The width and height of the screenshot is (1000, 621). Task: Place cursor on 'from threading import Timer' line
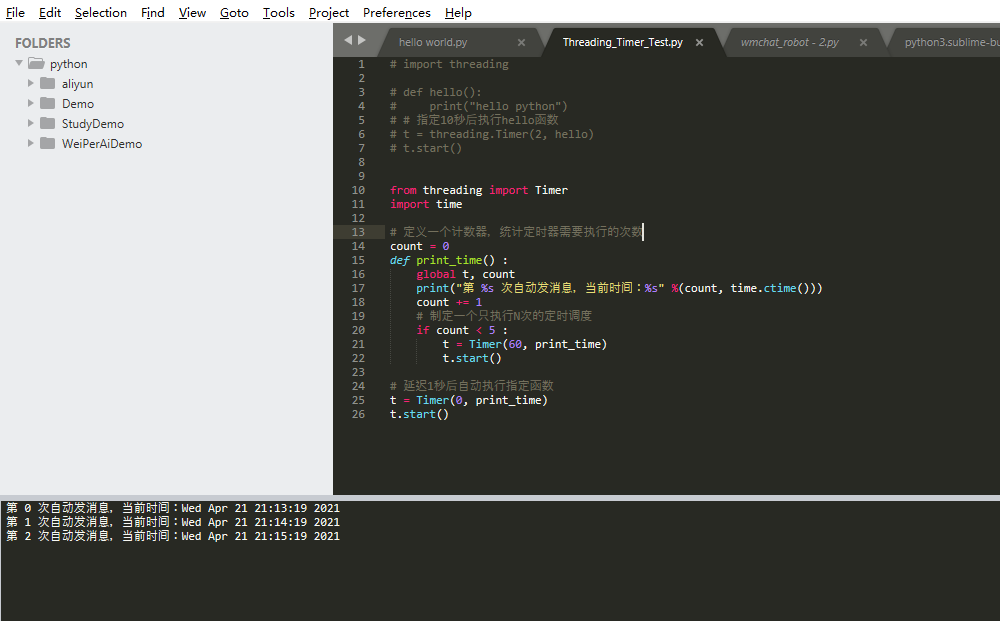click(478, 190)
